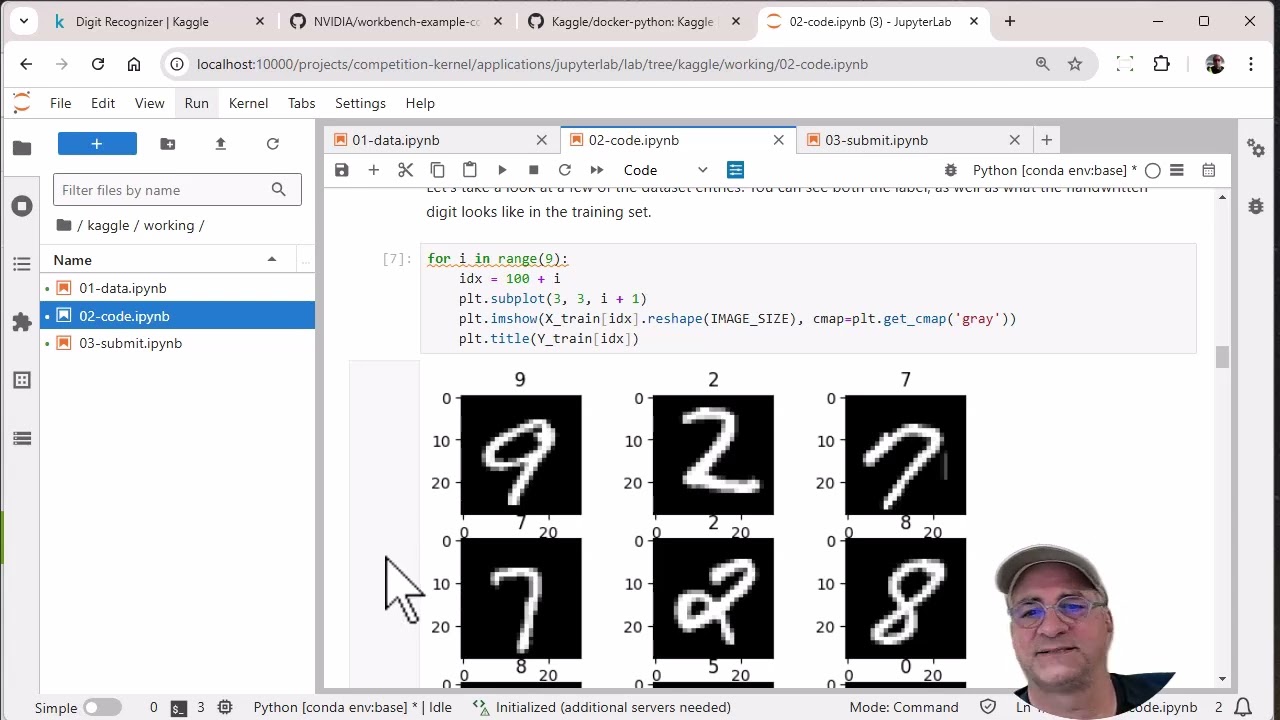Navigate to working in the breadcrumb
Image resolution: width=1280 pixels, height=720 pixels.
pos(169,225)
